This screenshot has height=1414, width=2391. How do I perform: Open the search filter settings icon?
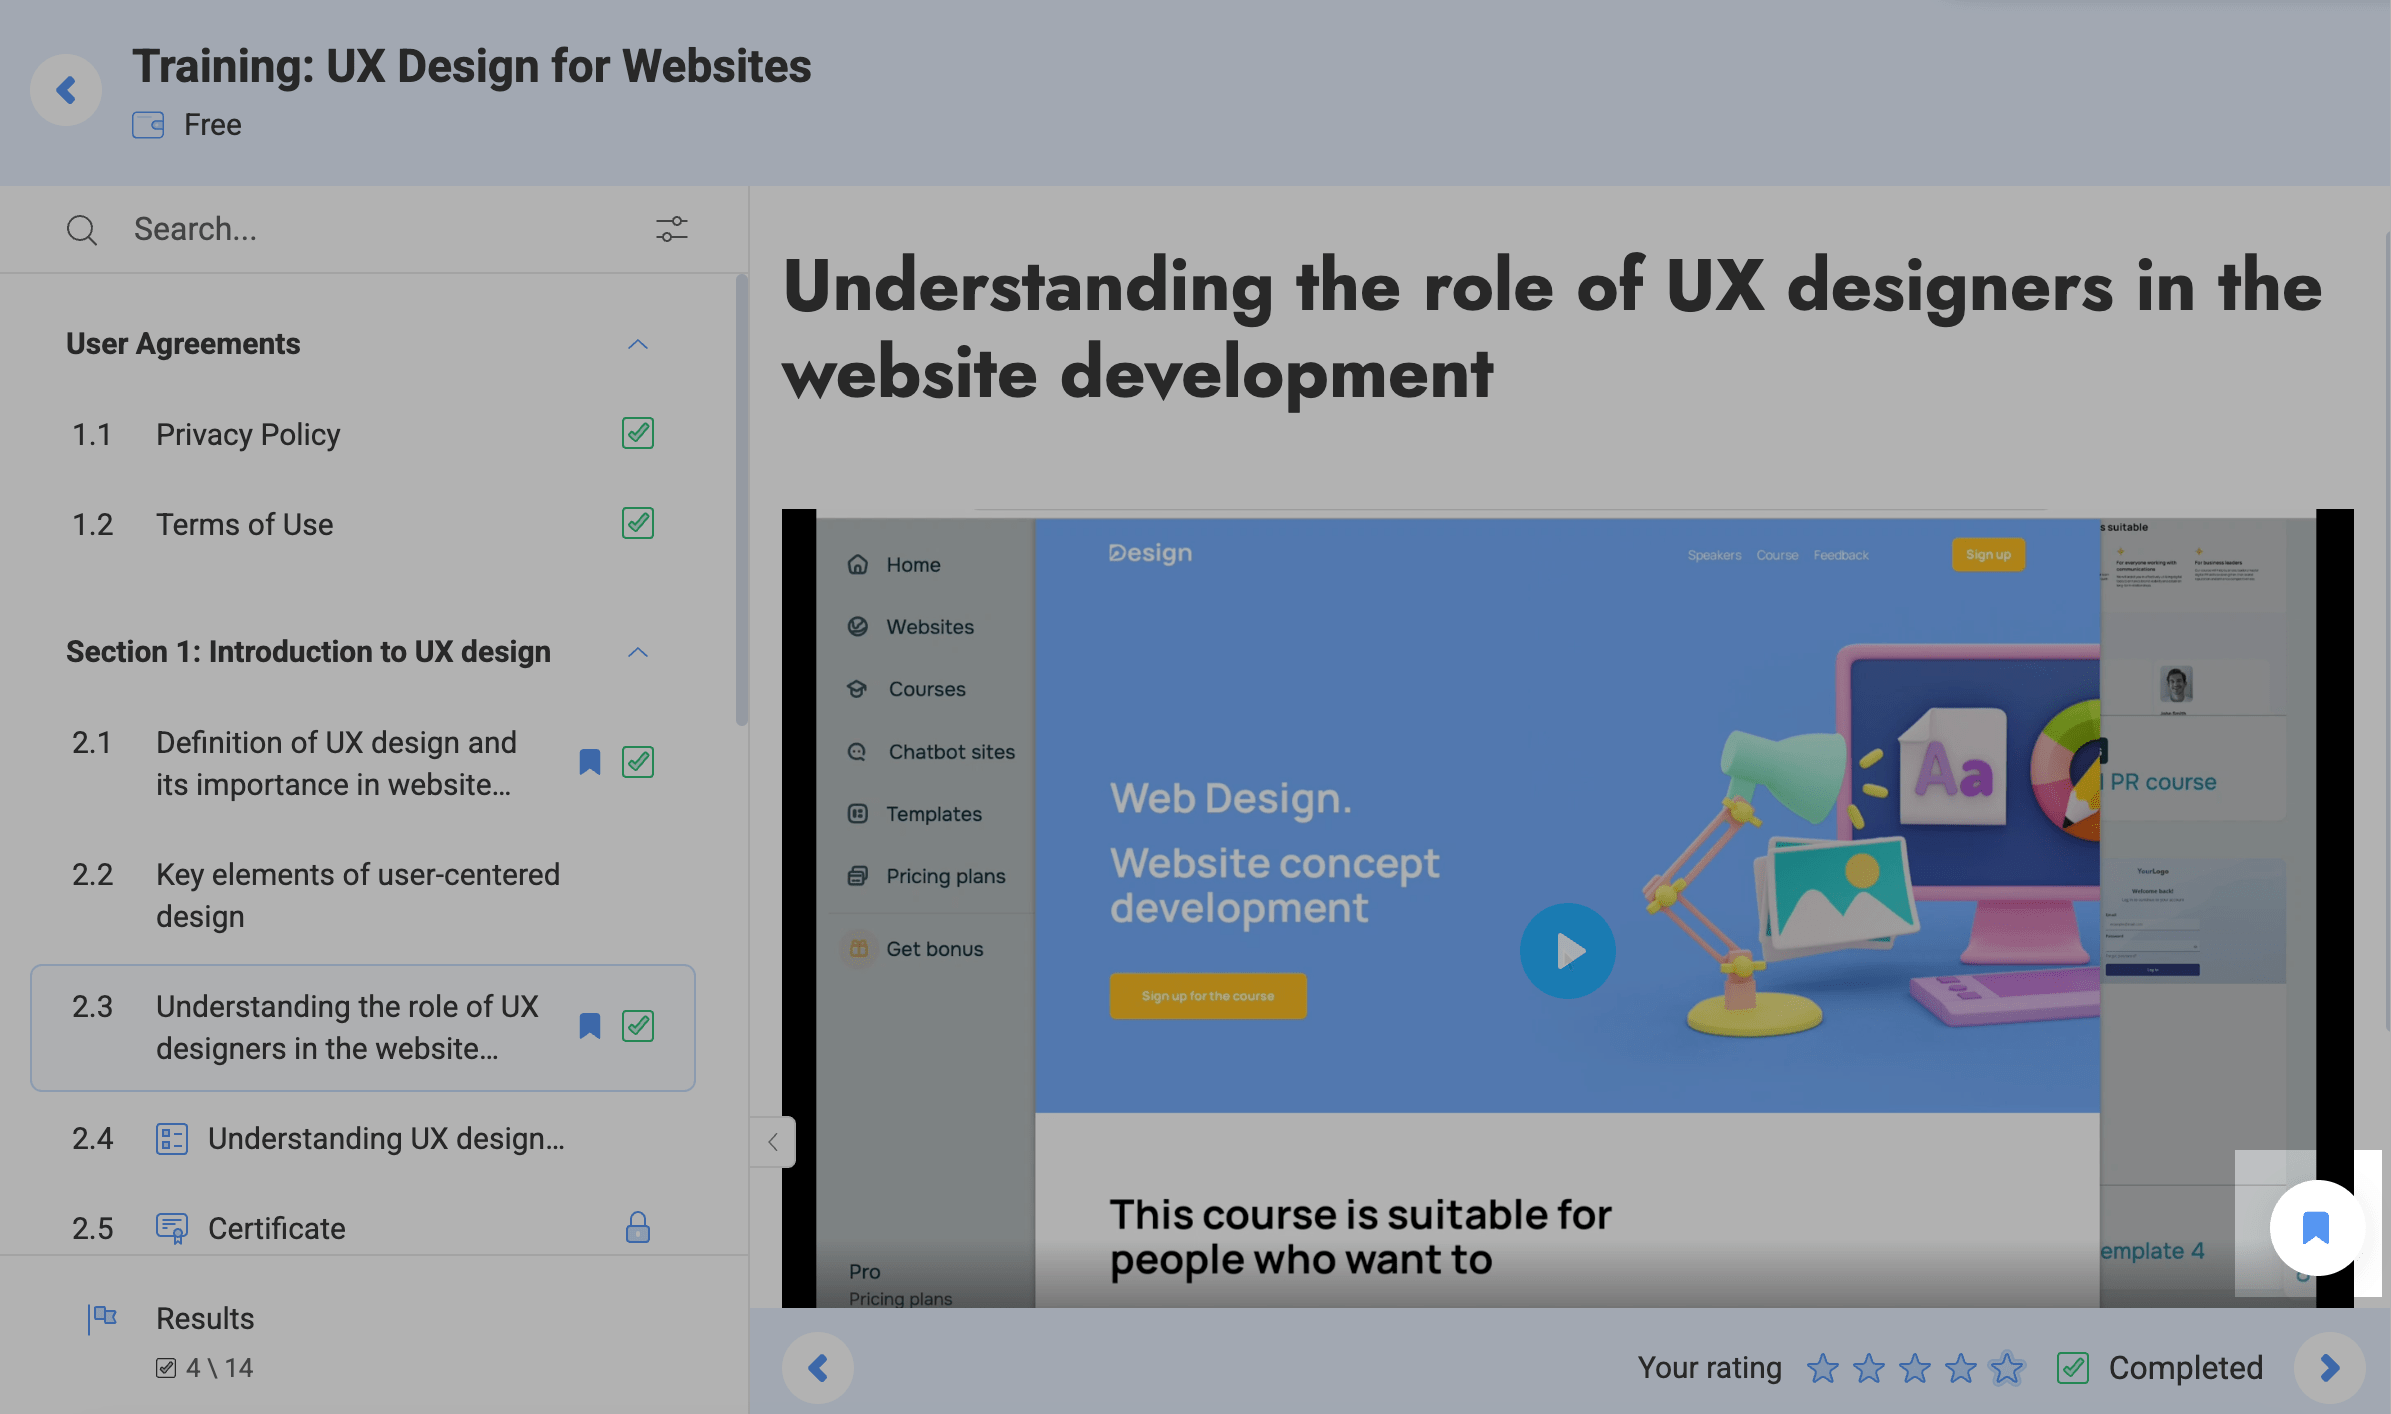click(x=671, y=229)
